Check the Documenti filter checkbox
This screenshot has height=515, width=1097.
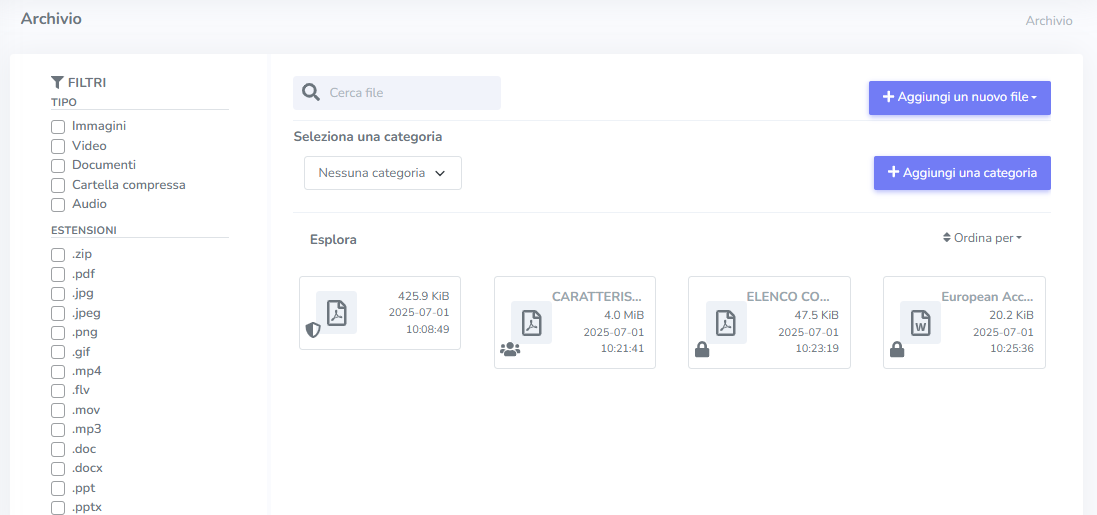pyautogui.click(x=58, y=166)
